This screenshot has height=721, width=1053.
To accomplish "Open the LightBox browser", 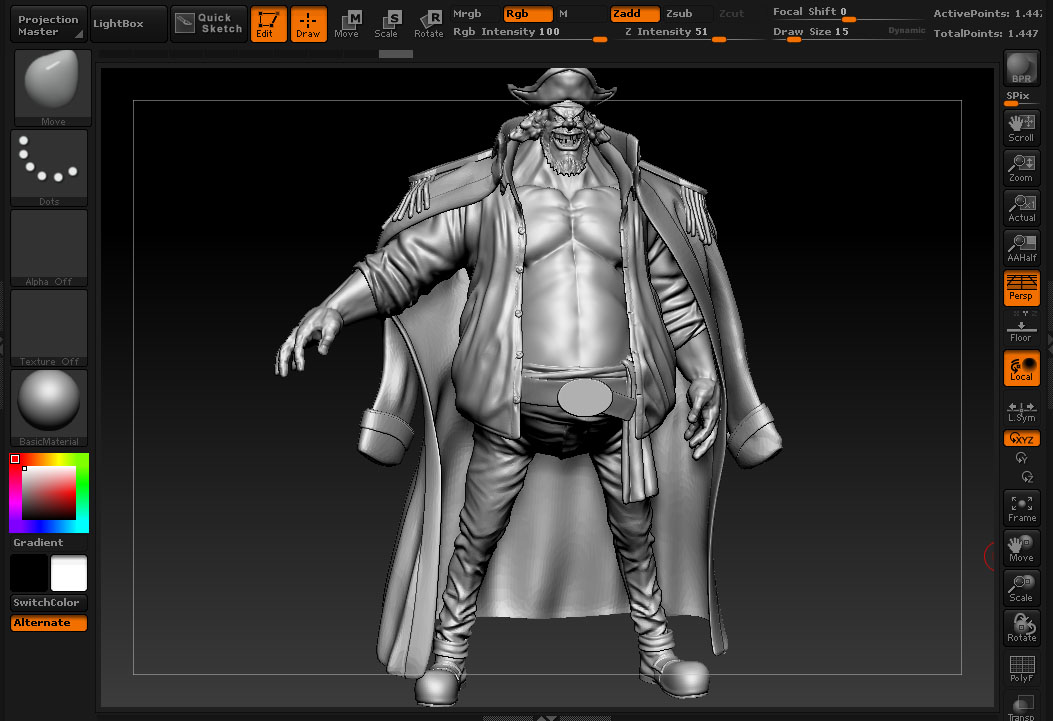I will tap(128, 24).
